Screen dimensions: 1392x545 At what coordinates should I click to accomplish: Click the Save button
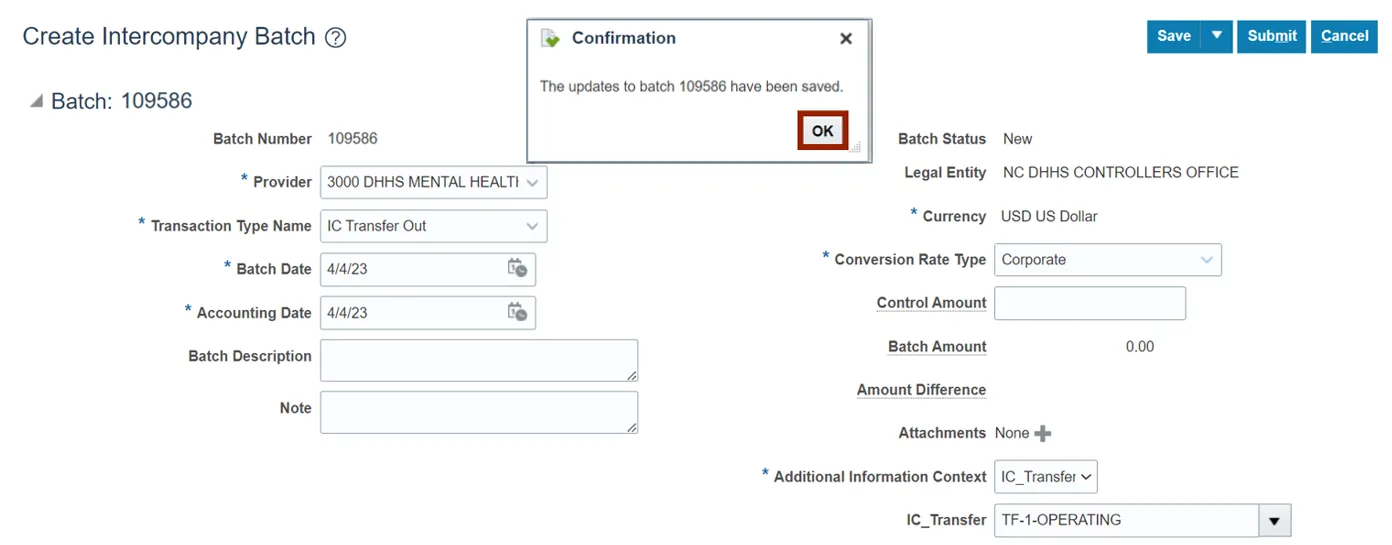tap(1173, 36)
